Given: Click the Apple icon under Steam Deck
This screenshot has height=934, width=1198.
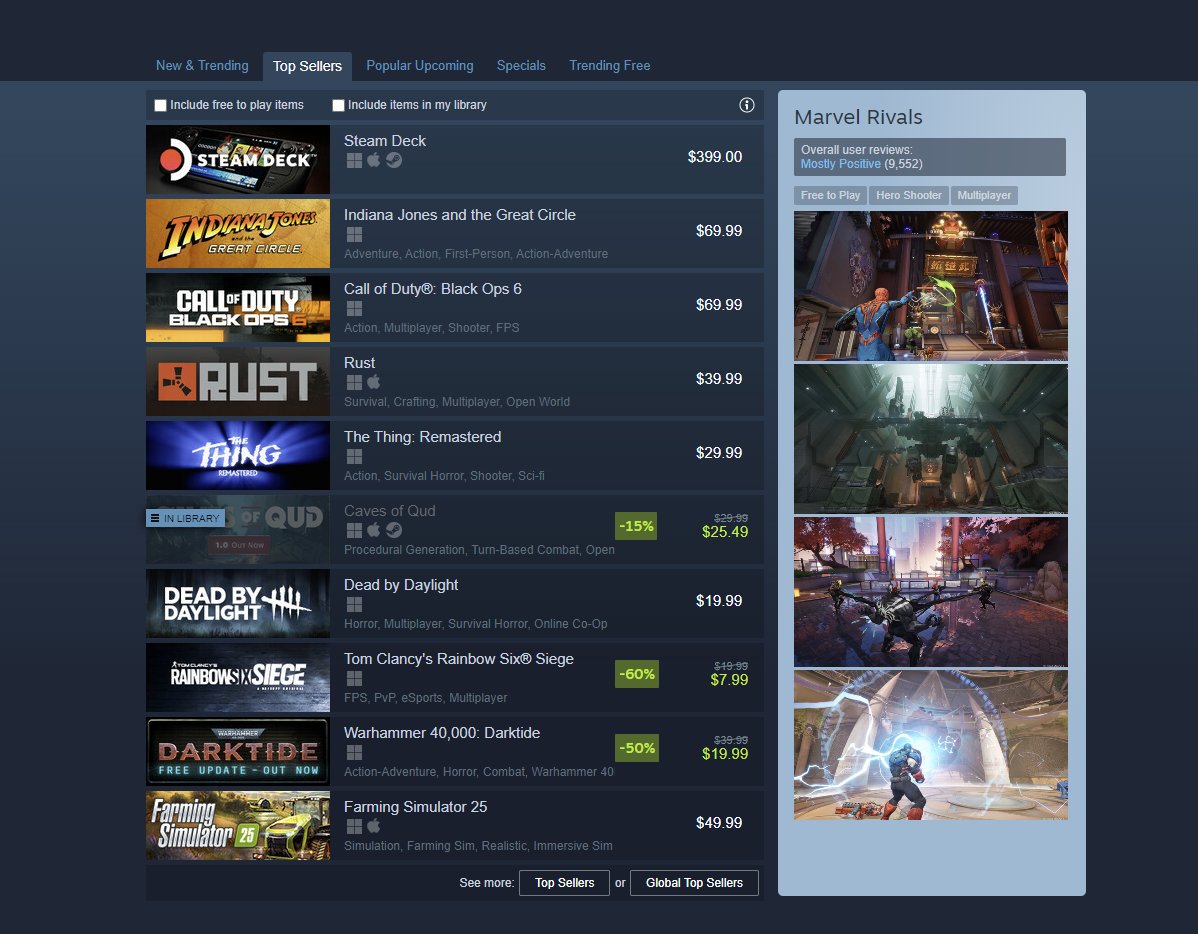Looking at the screenshot, I should (x=374, y=161).
